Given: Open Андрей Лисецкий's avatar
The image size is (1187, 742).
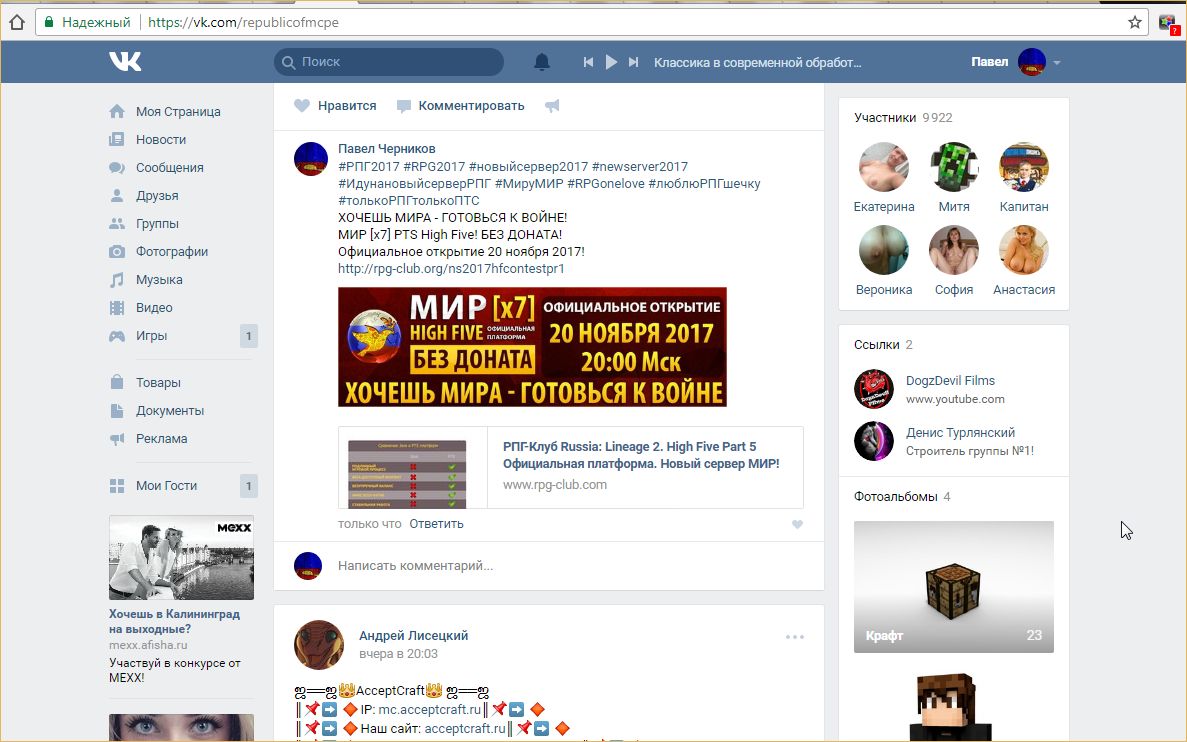Looking at the screenshot, I should point(319,644).
